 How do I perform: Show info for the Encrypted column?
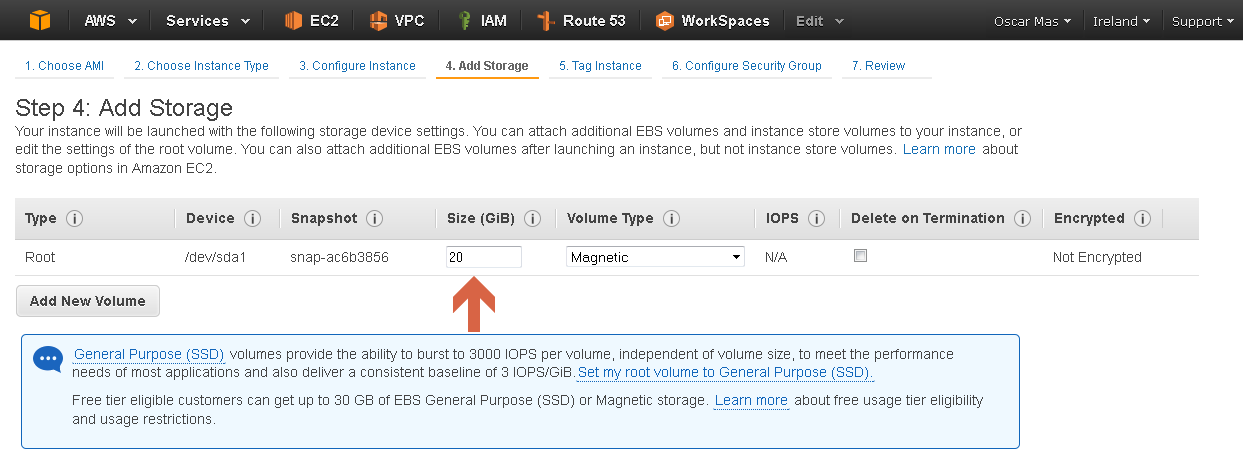pos(1142,219)
